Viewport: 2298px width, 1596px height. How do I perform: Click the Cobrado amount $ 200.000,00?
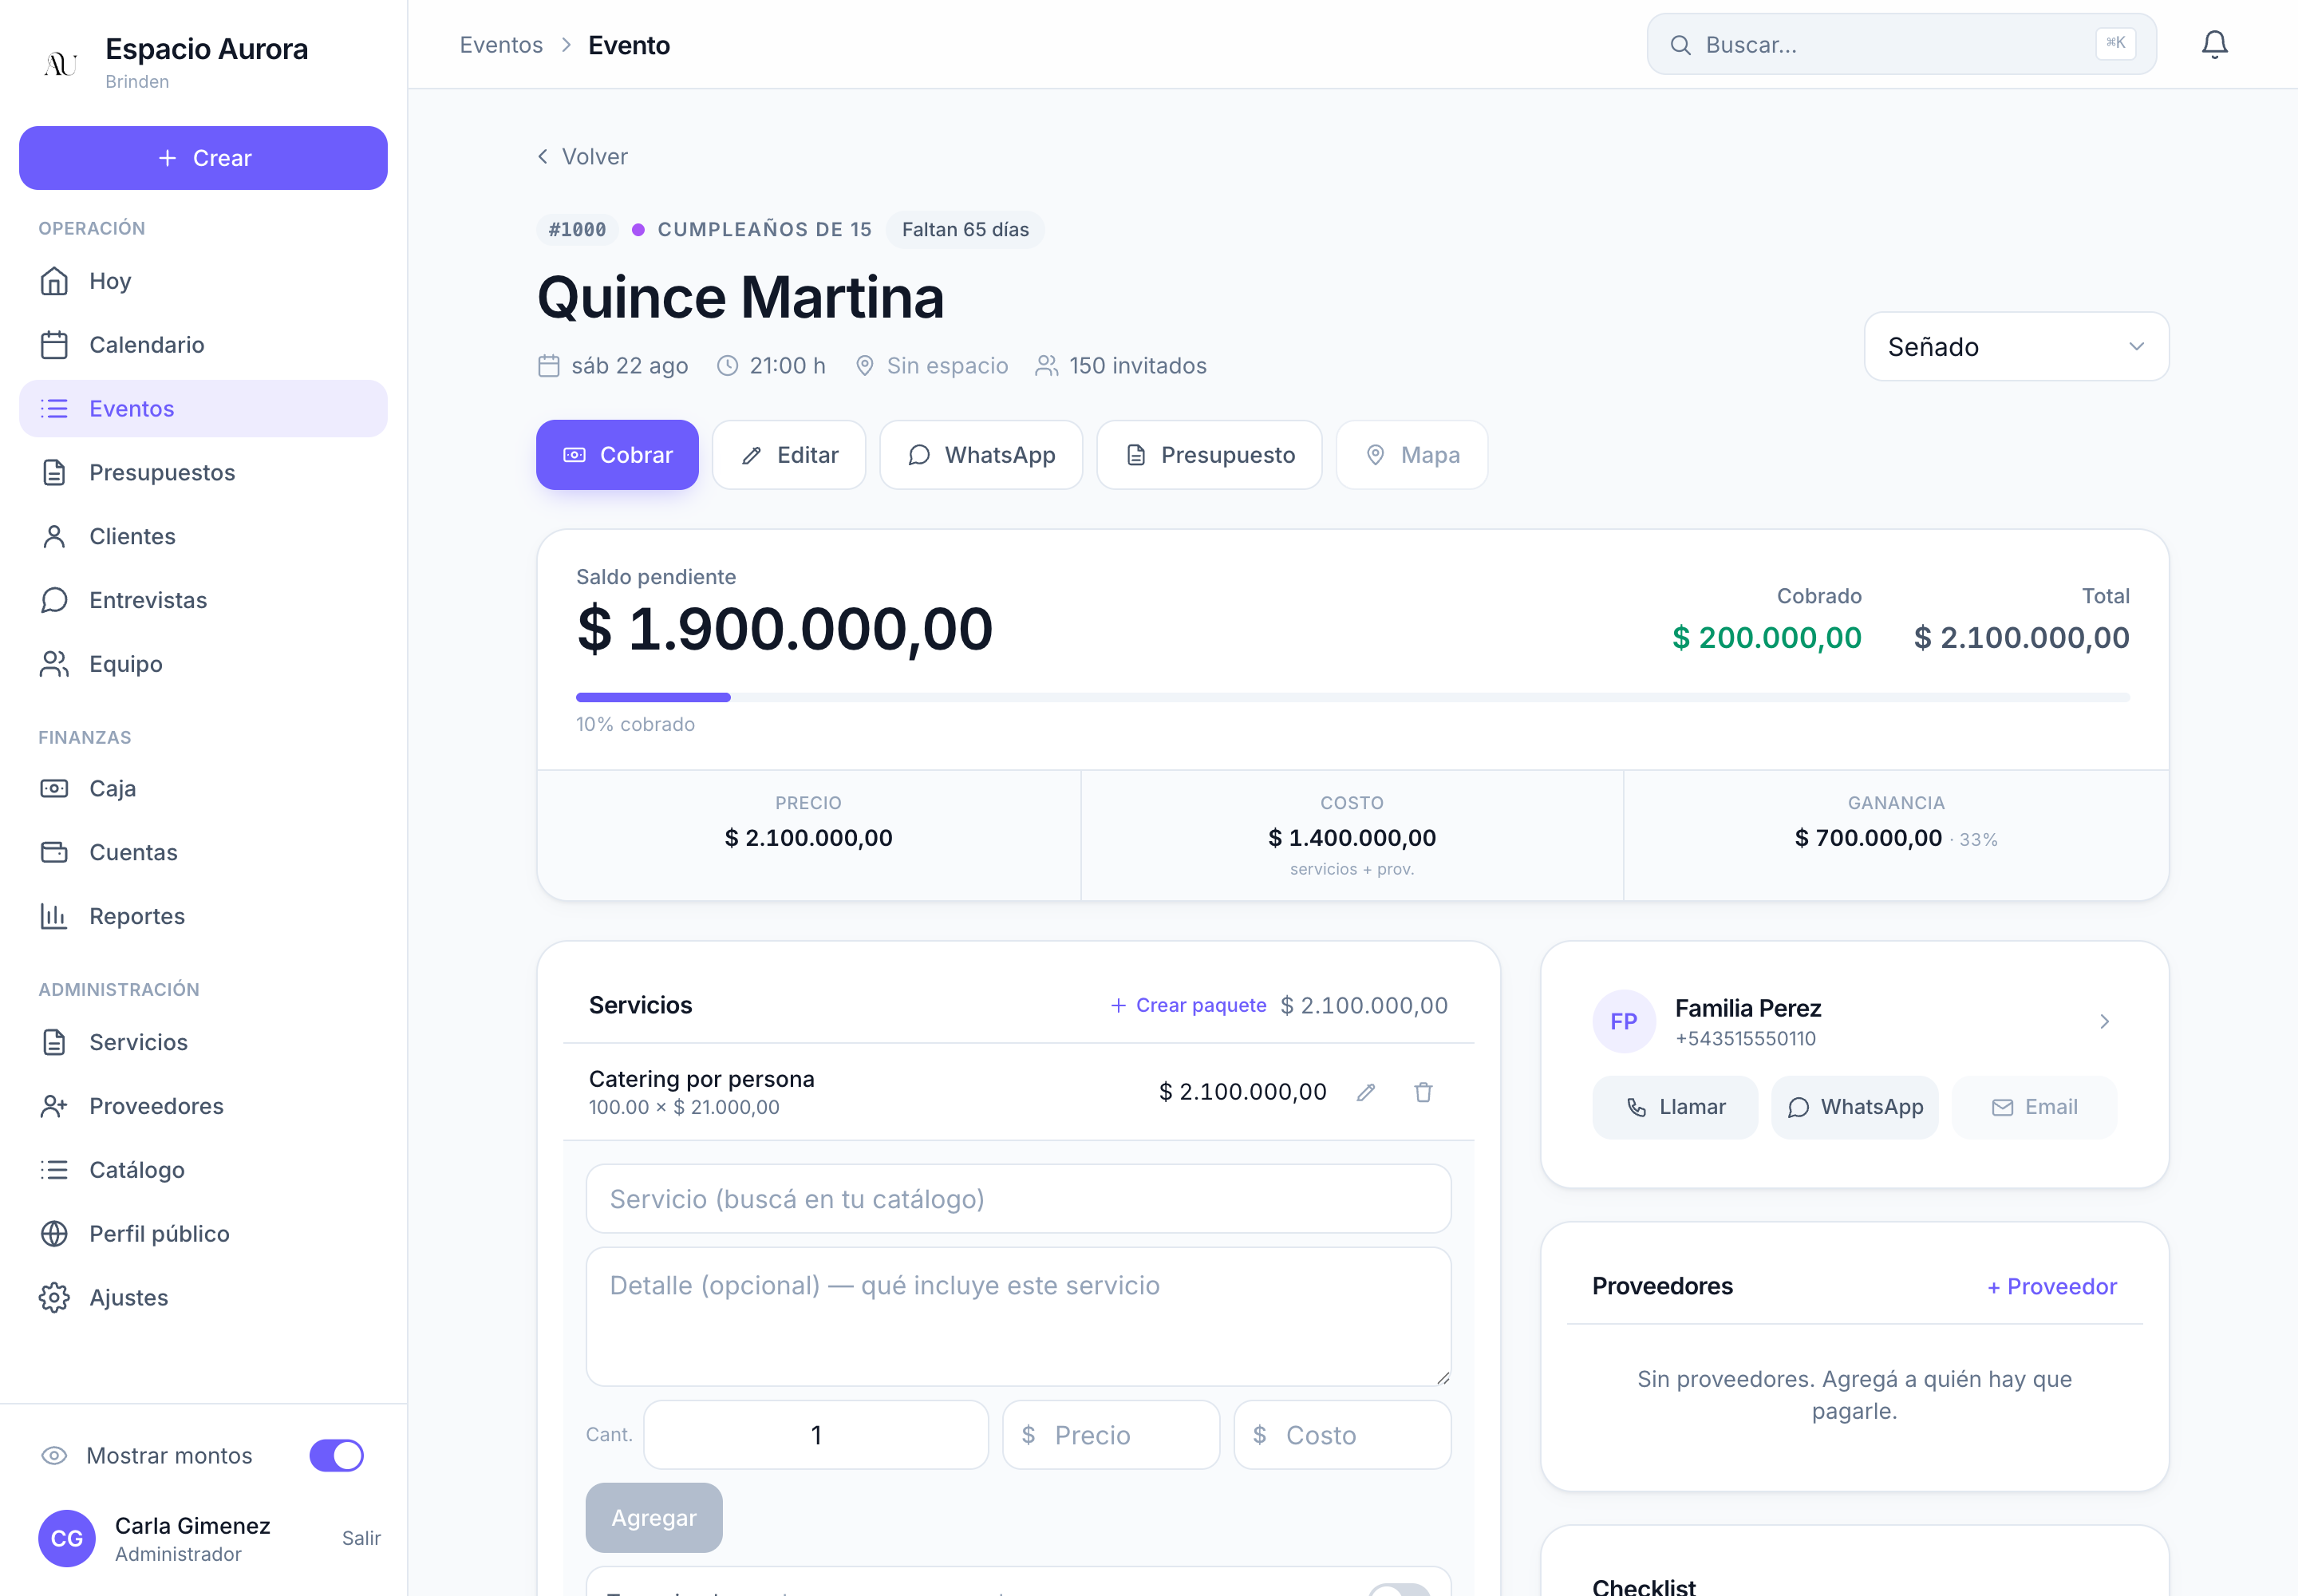(1766, 638)
